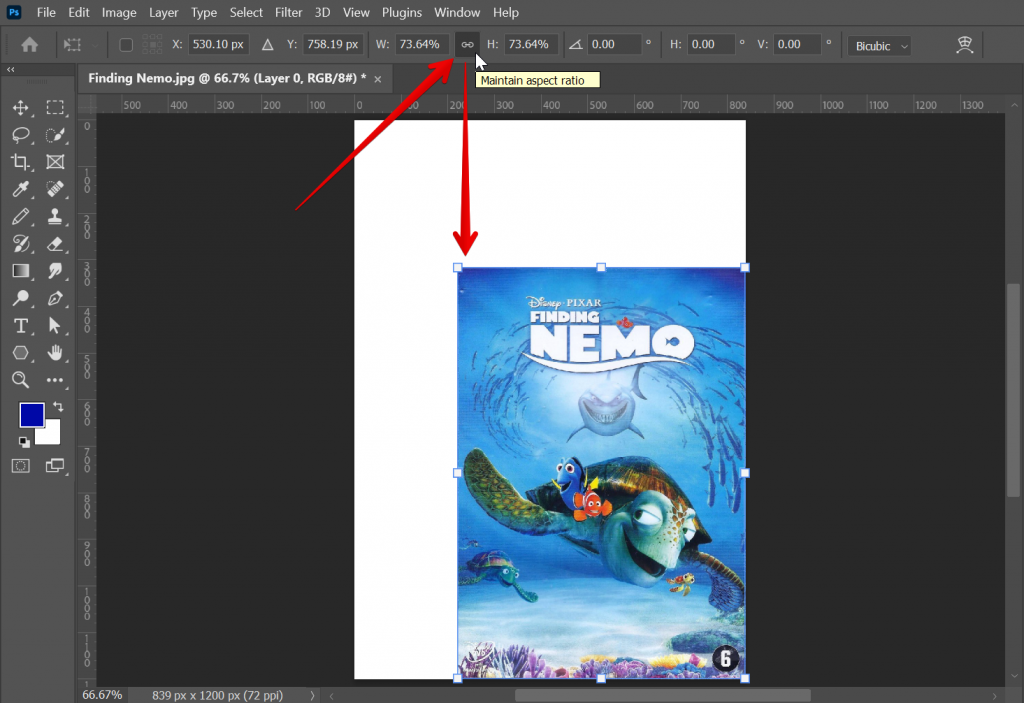Viewport: 1024px width, 703px height.
Task: Open the Filter menu
Action: pyautogui.click(x=288, y=13)
